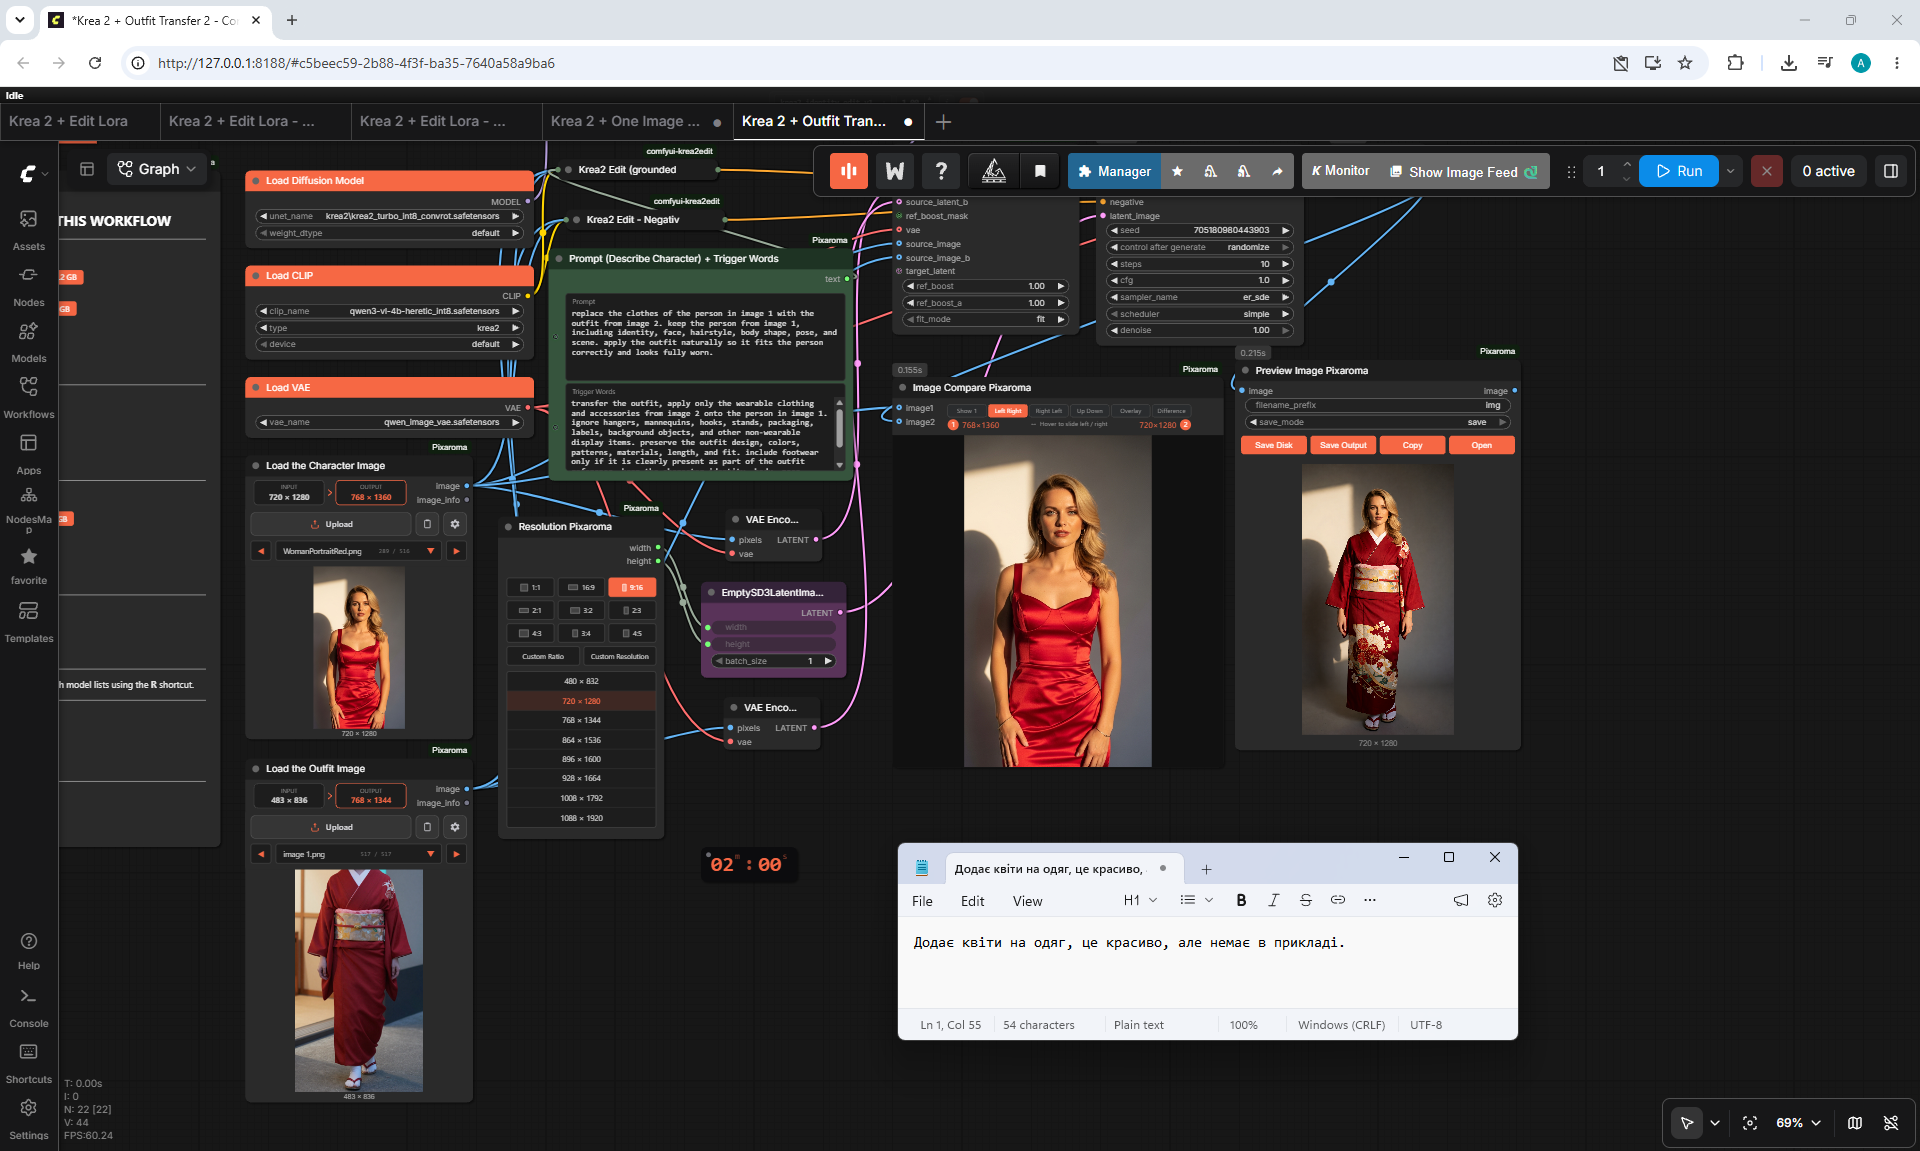This screenshot has width=1920, height=1151.
Task: Open the keyboard Shortcuts panel
Action: pos(29,1062)
